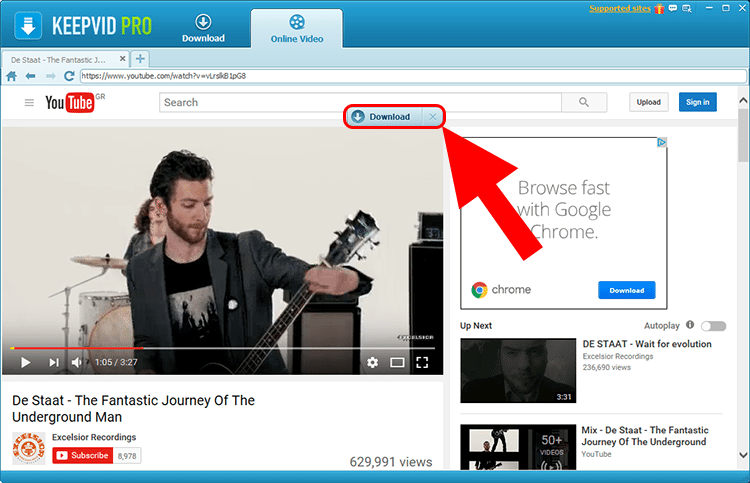Click the Chrome ad's blue Download button
Screen dimensions: 750x483
click(x=627, y=290)
